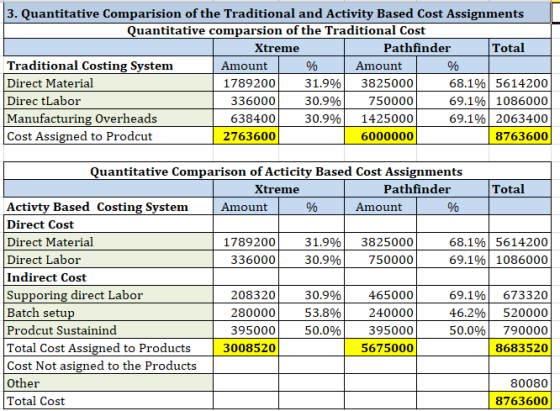Click 8763600 in the 'Cost Assigned to Prodcut' row
The image size is (560, 411).
[520, 136]
